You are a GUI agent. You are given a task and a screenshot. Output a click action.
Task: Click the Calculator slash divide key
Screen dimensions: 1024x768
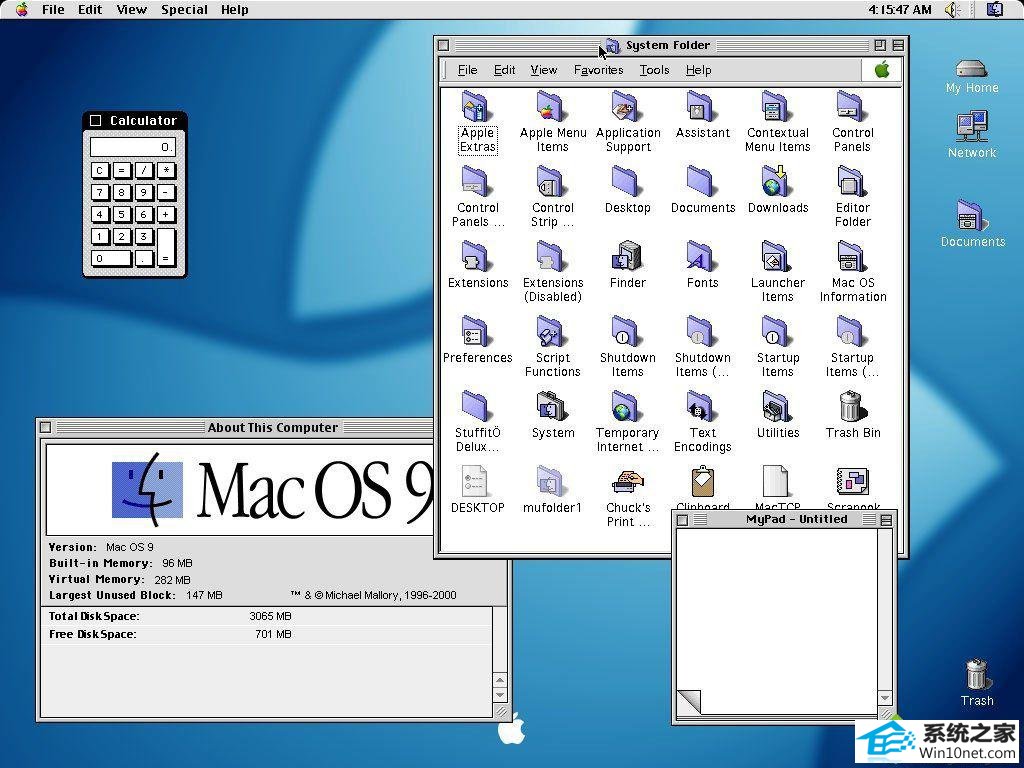[144, 171]
